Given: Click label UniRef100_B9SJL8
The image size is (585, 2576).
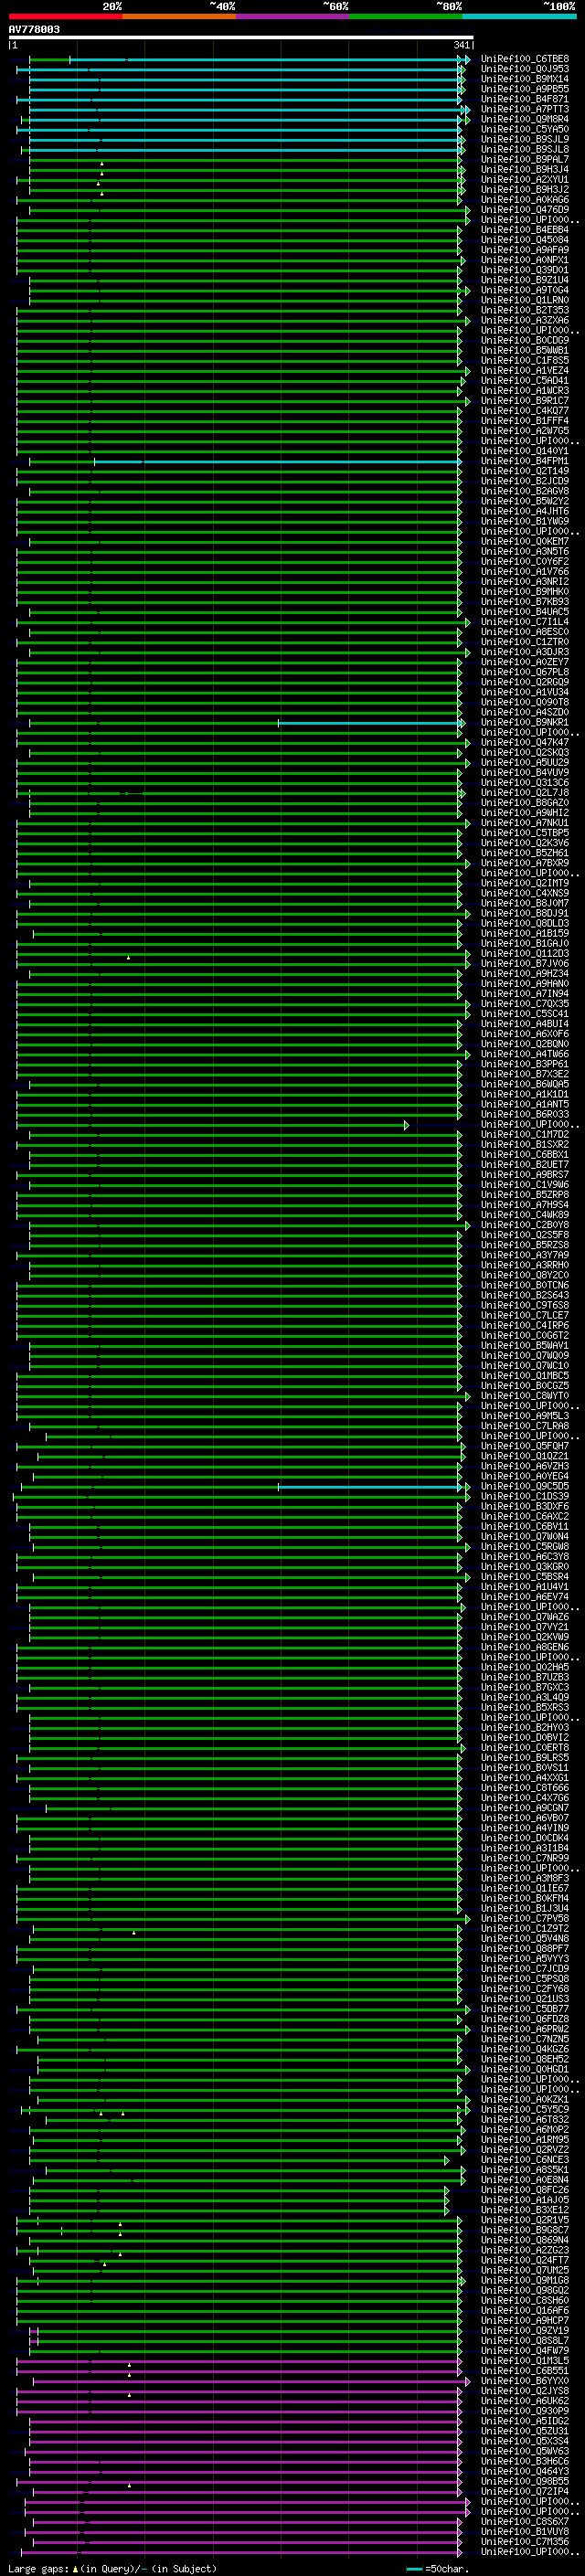Looking at the screenshot, I should [525, 149].
